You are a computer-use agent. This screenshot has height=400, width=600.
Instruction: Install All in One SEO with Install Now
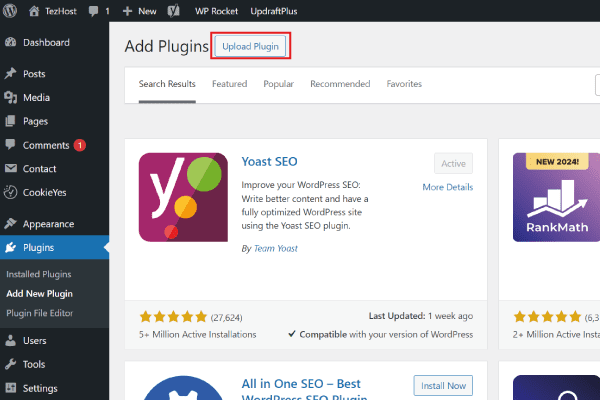[x=443, y=385]
